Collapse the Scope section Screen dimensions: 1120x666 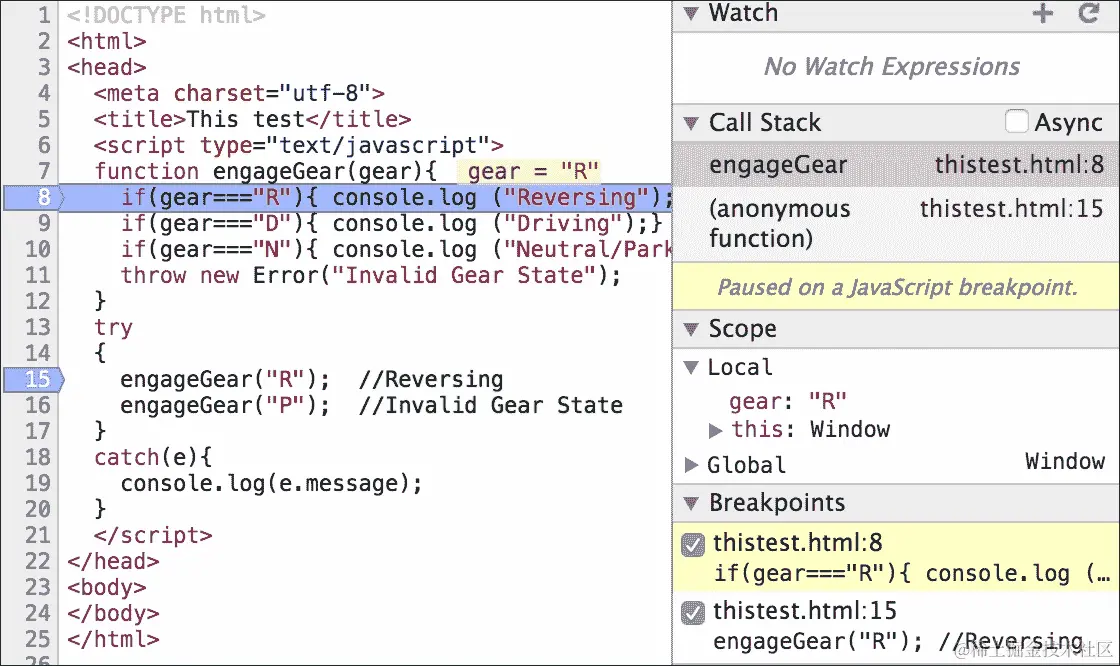click(691, 329)
